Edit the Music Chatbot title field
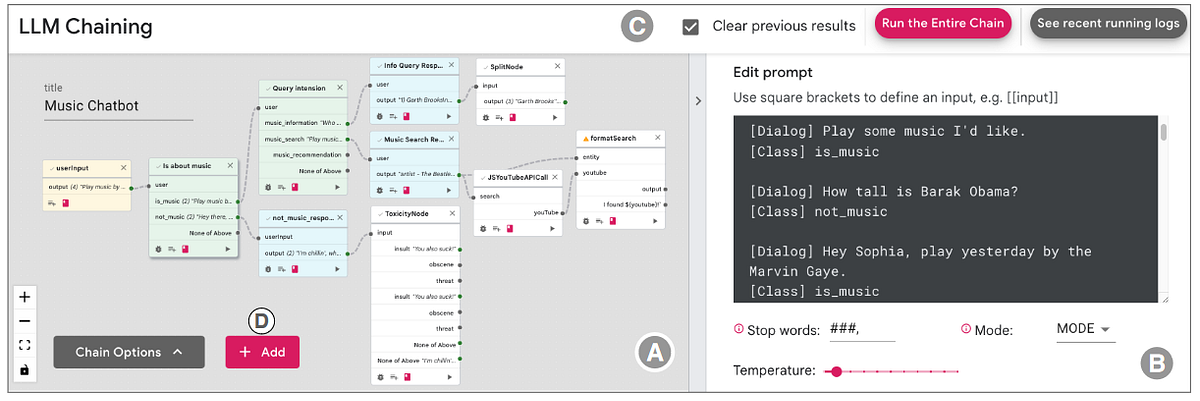Image resolution: width=1200 pixels, height=401 pixels. click(x=118, y=106)
